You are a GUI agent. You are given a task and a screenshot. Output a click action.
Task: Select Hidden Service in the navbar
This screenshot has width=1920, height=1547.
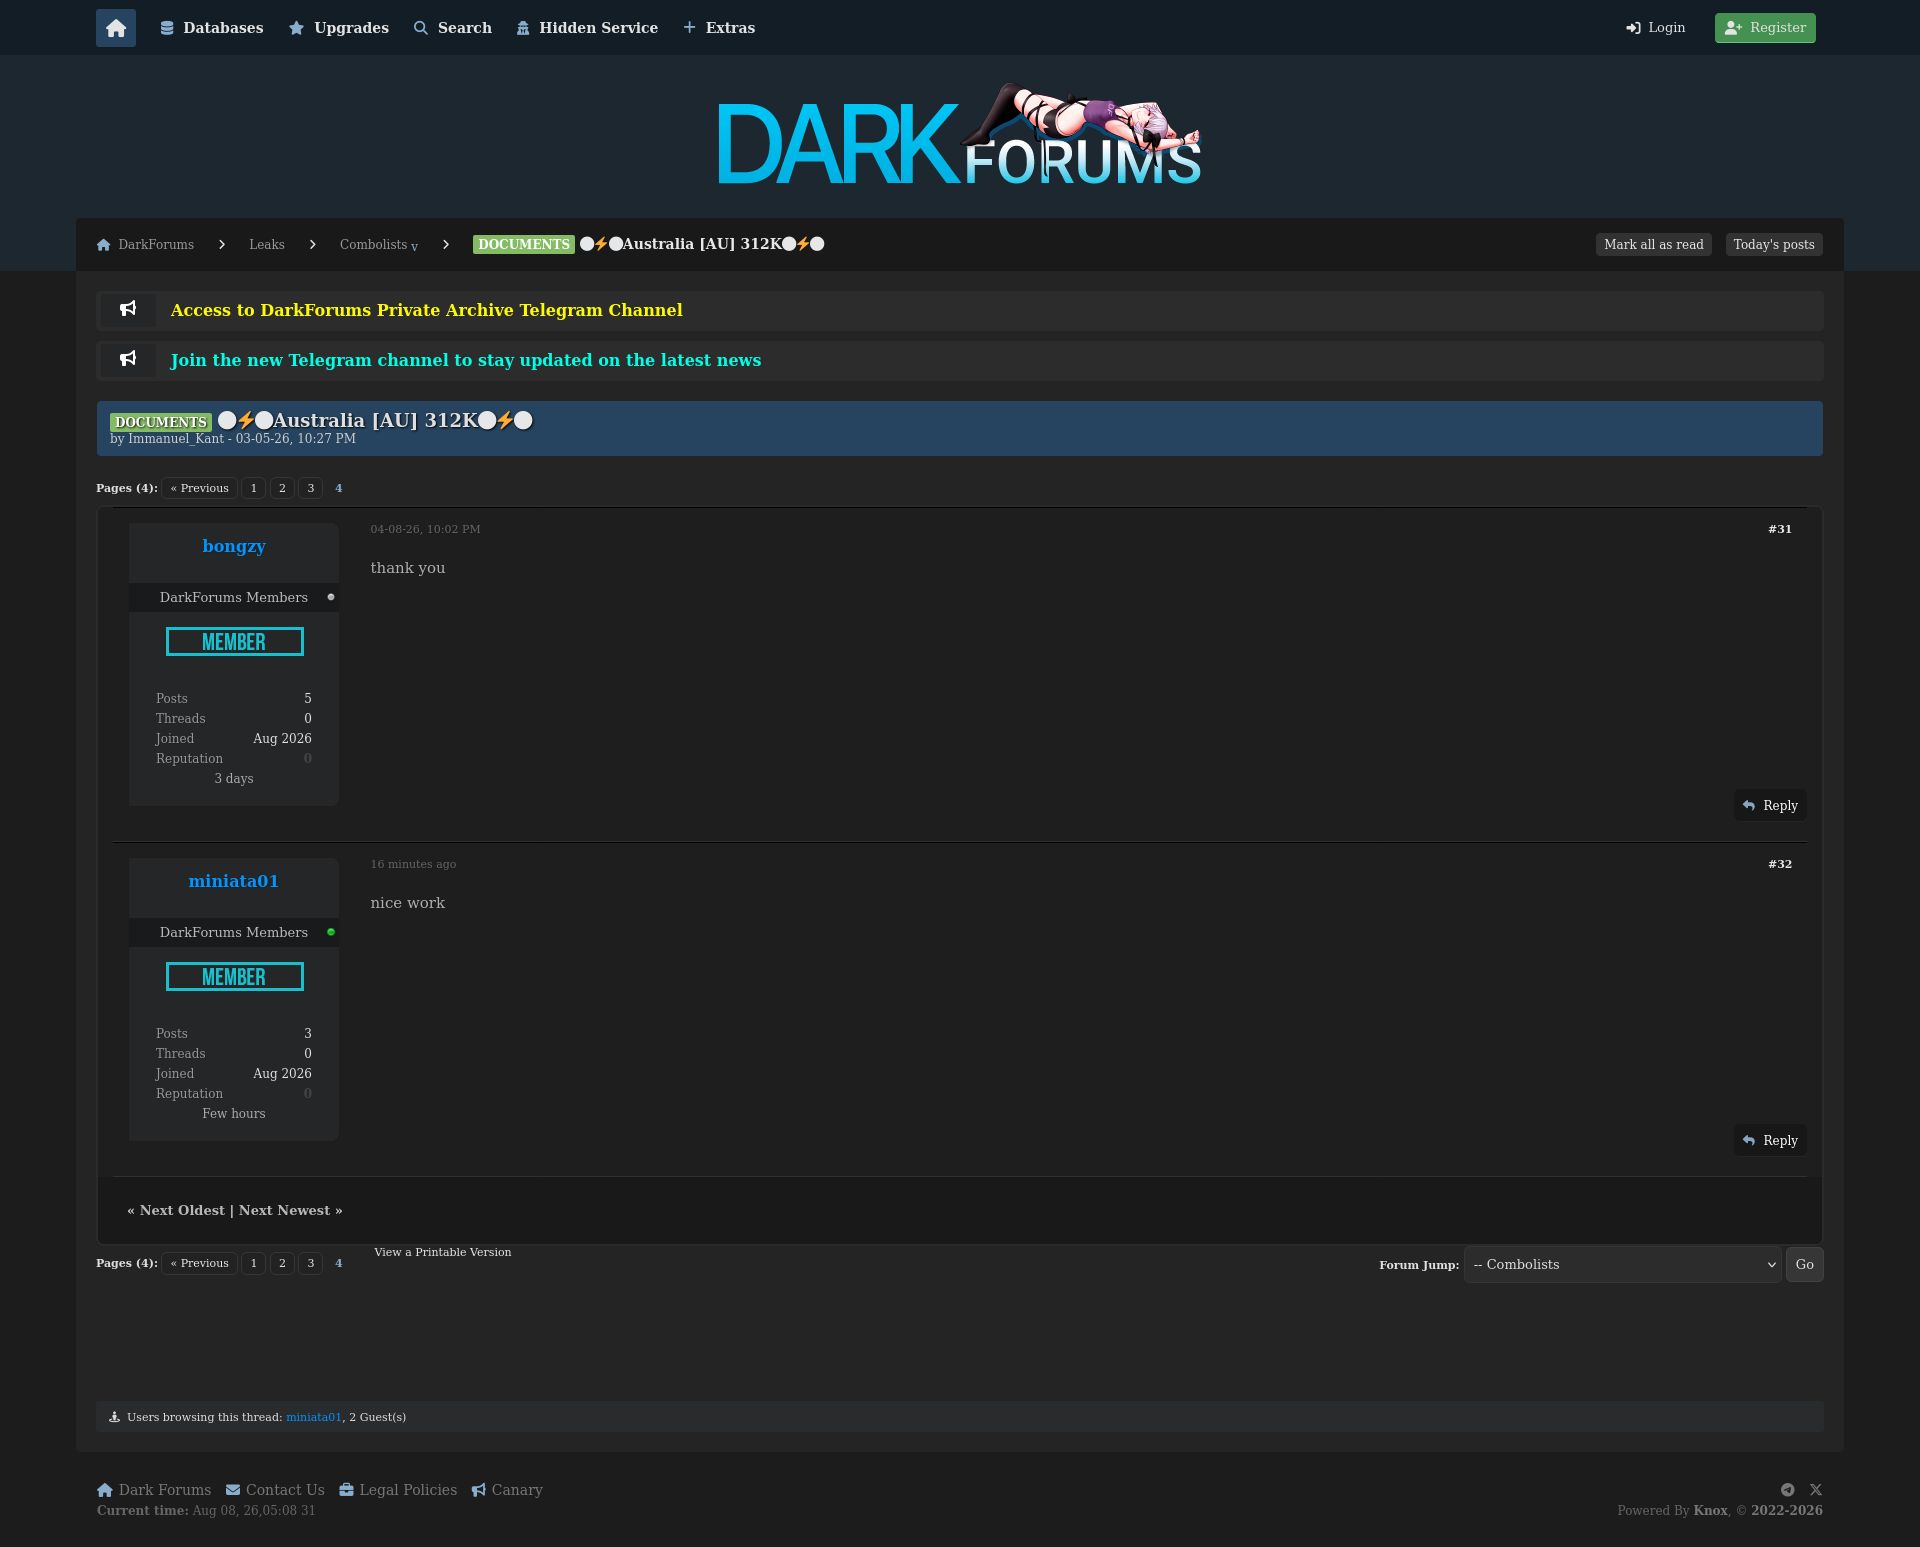587,28
